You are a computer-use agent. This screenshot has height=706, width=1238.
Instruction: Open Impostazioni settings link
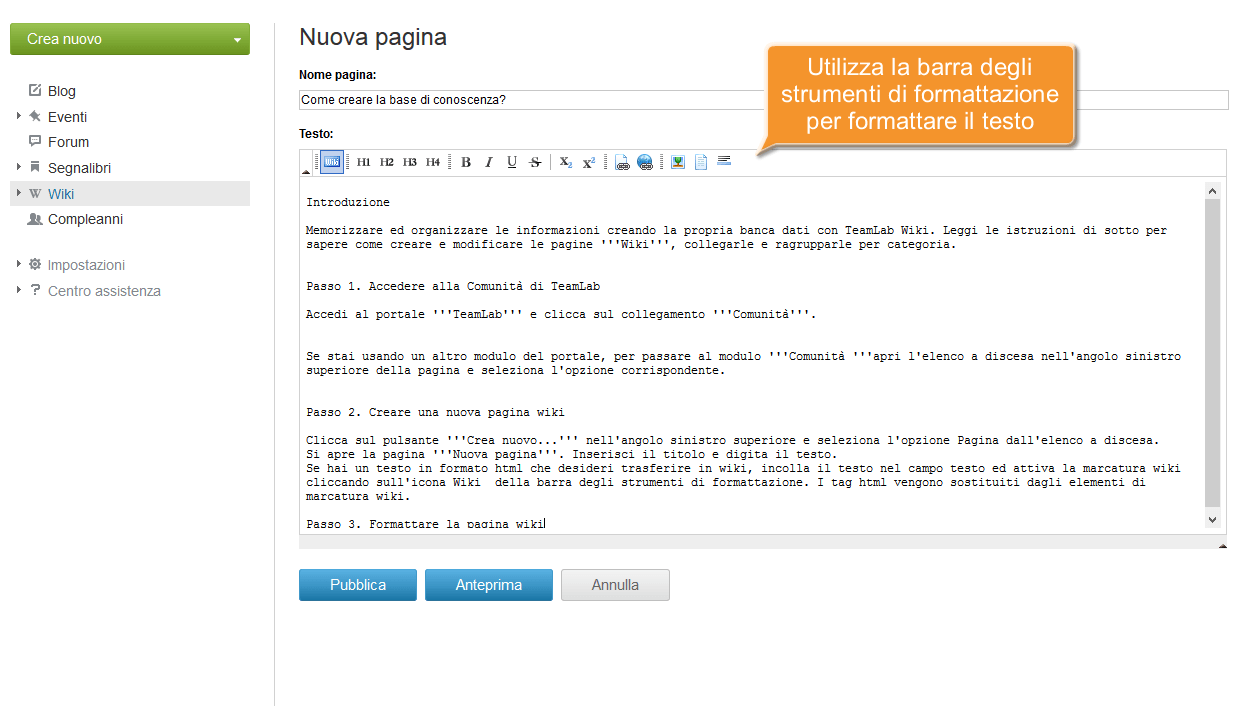pos(86,265)
